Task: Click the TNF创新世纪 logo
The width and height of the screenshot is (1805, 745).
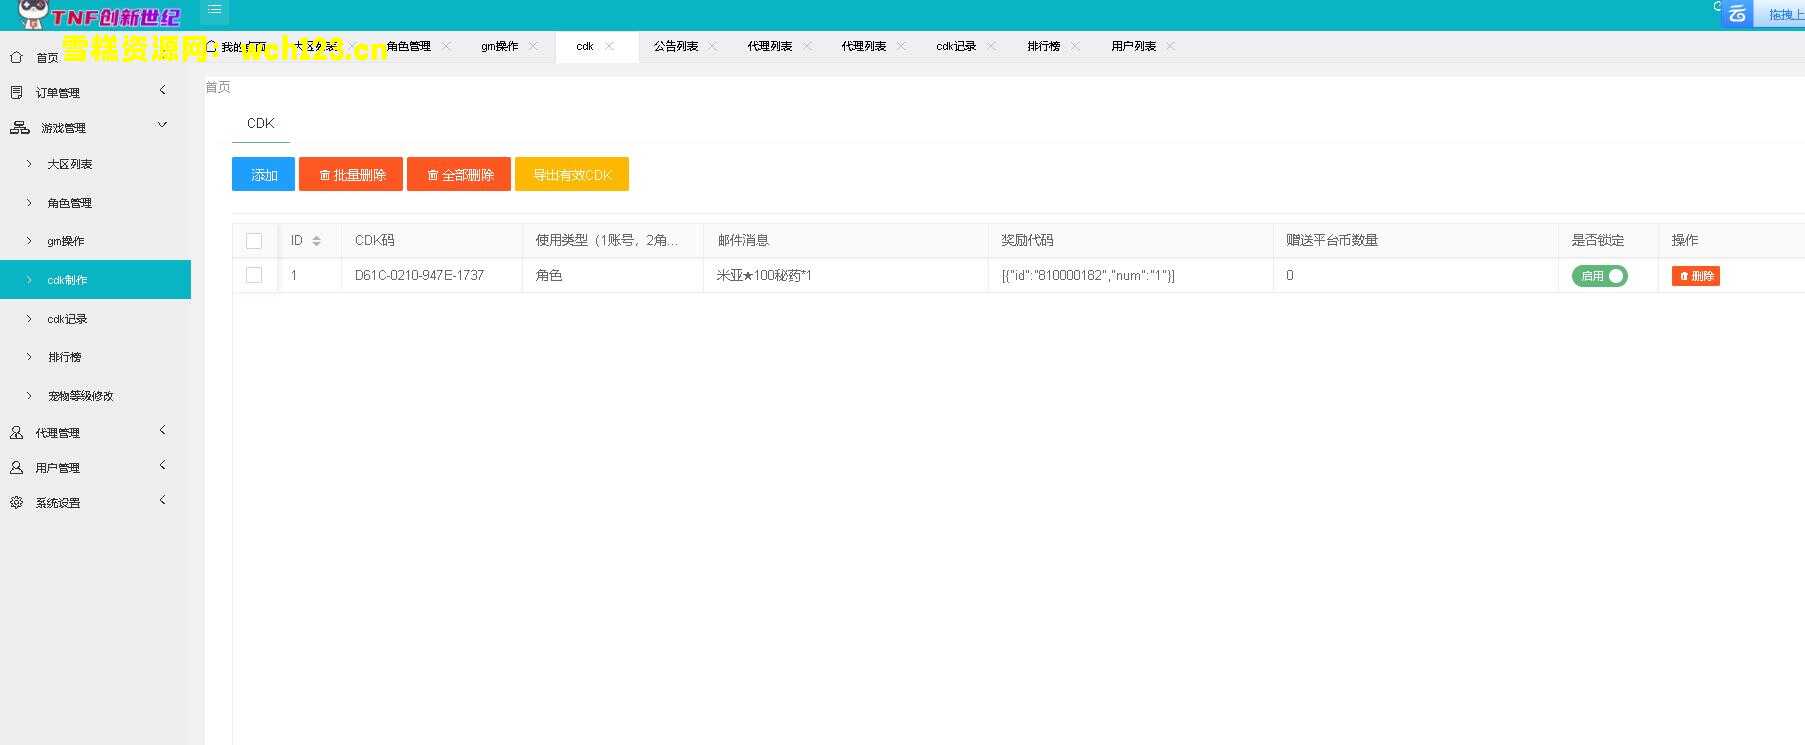Action: pyautogui.click(x=98, y=15)
